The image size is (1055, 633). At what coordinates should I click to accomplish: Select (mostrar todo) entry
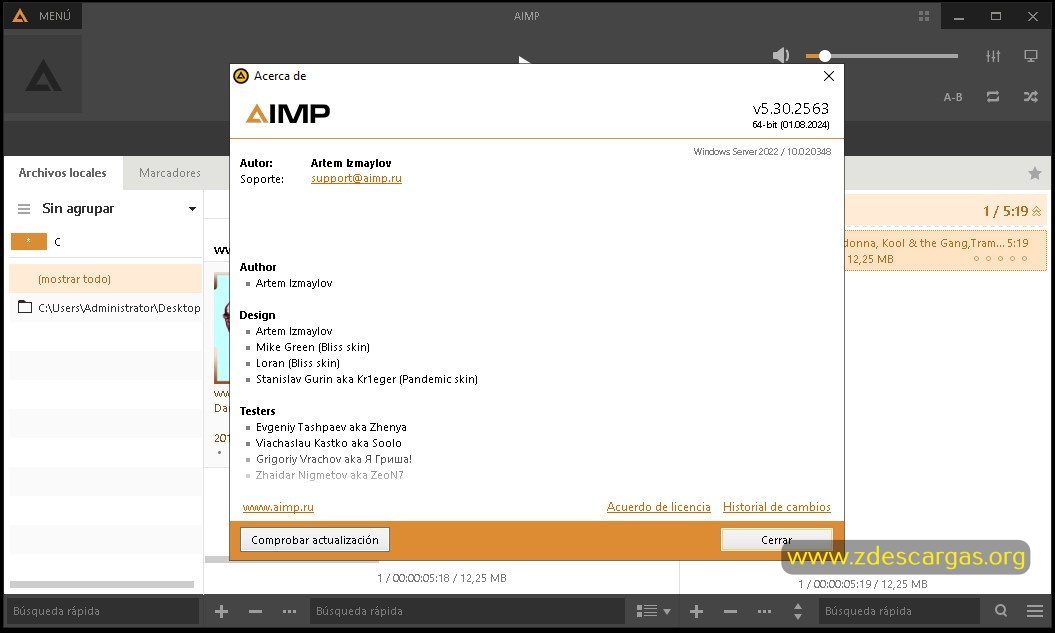[106, 278]
